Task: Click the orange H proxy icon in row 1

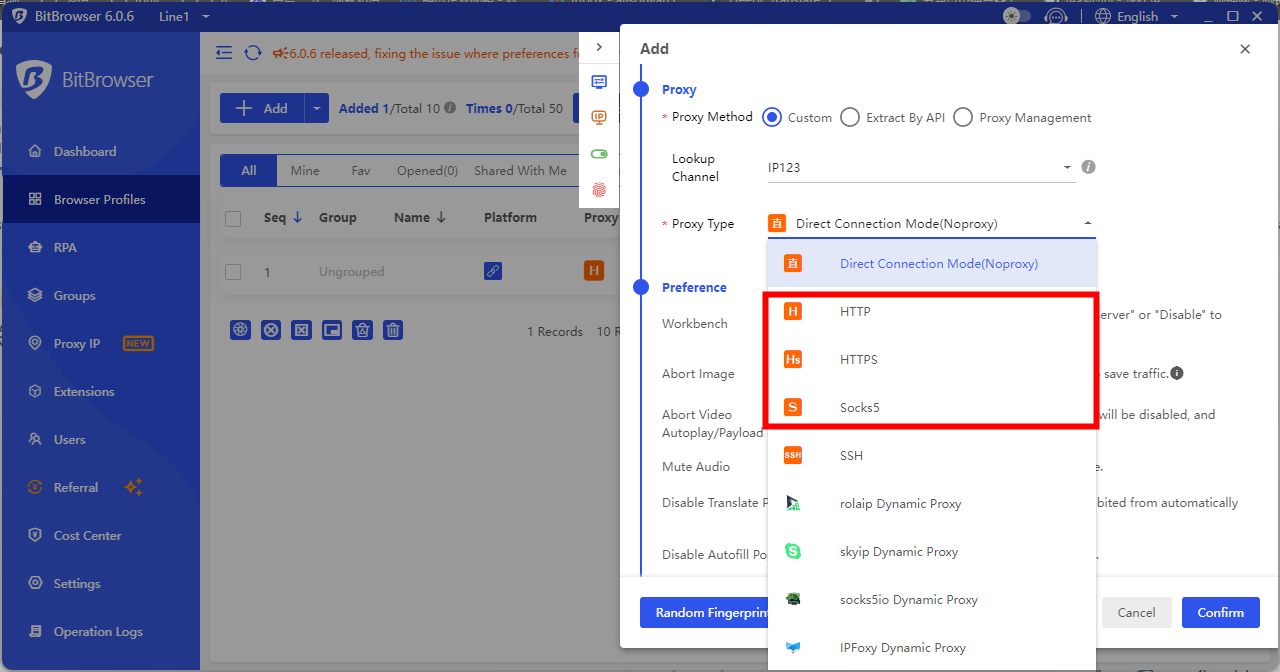Action: coord(594,271)
